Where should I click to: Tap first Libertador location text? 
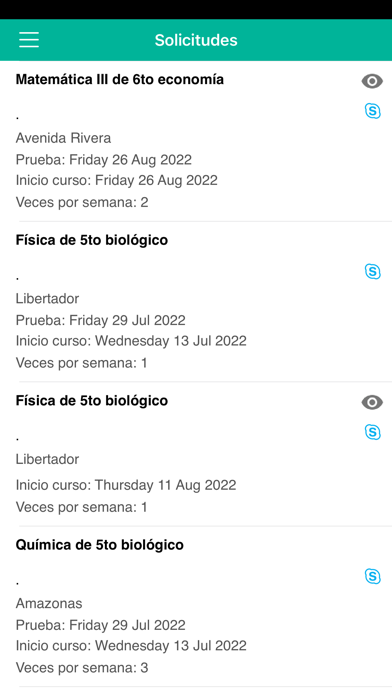(x=48, y=299)
